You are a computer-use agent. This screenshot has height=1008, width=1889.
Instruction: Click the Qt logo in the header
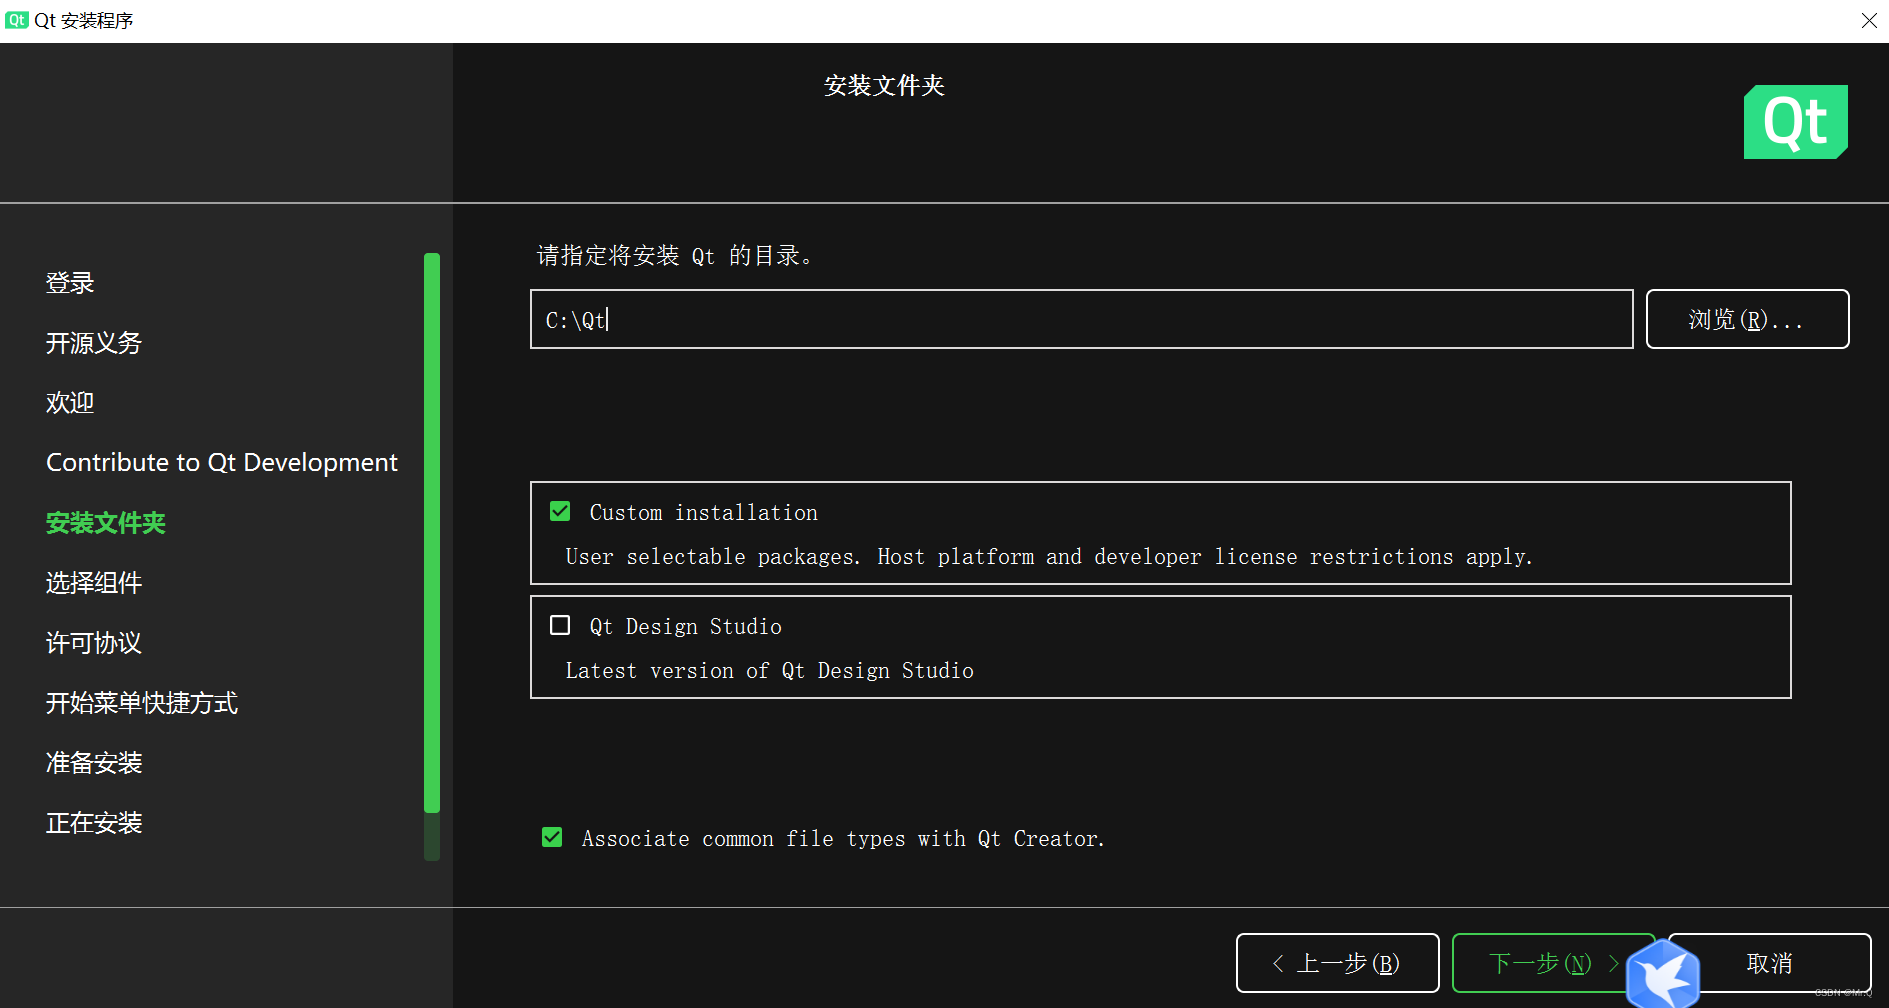point(1795,122)
